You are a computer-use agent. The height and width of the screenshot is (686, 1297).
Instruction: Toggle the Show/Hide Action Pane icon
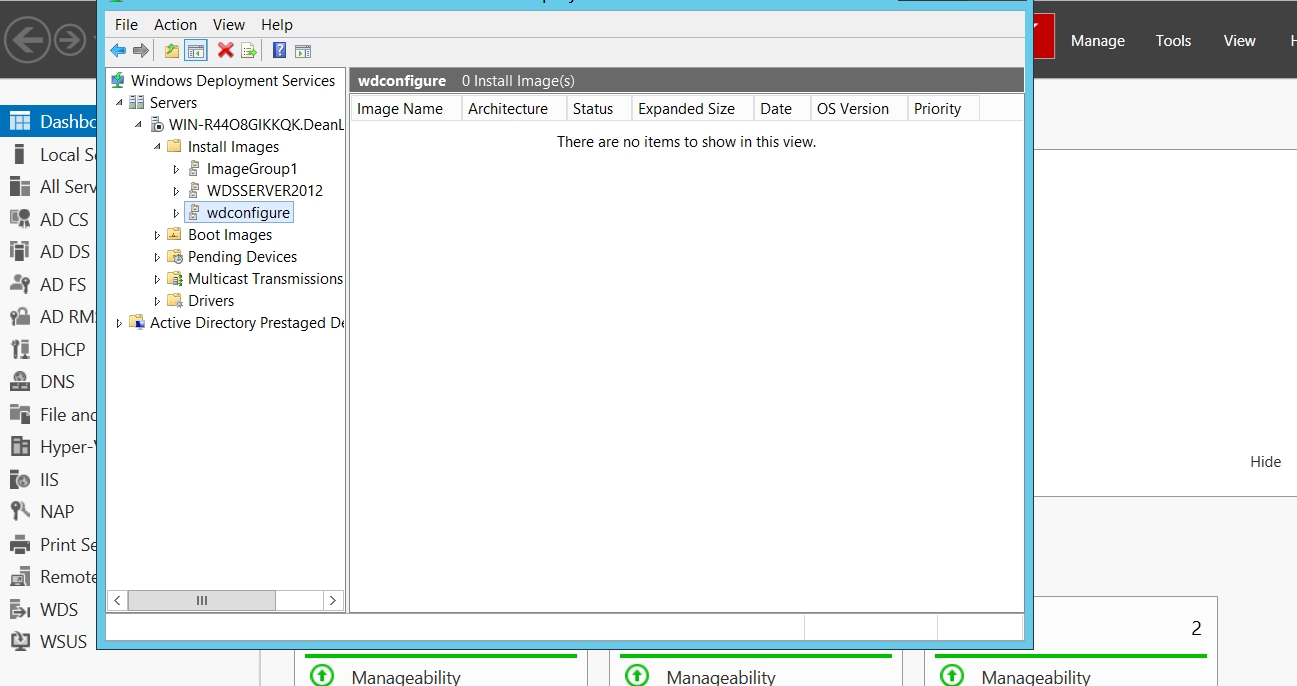303,51
